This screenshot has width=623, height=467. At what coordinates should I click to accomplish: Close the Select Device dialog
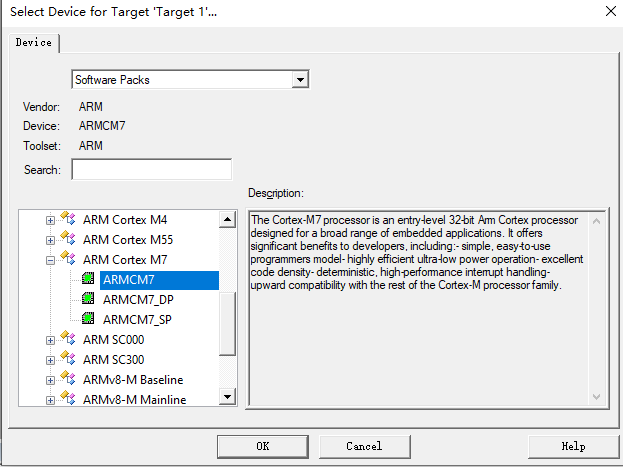[611, 11]
